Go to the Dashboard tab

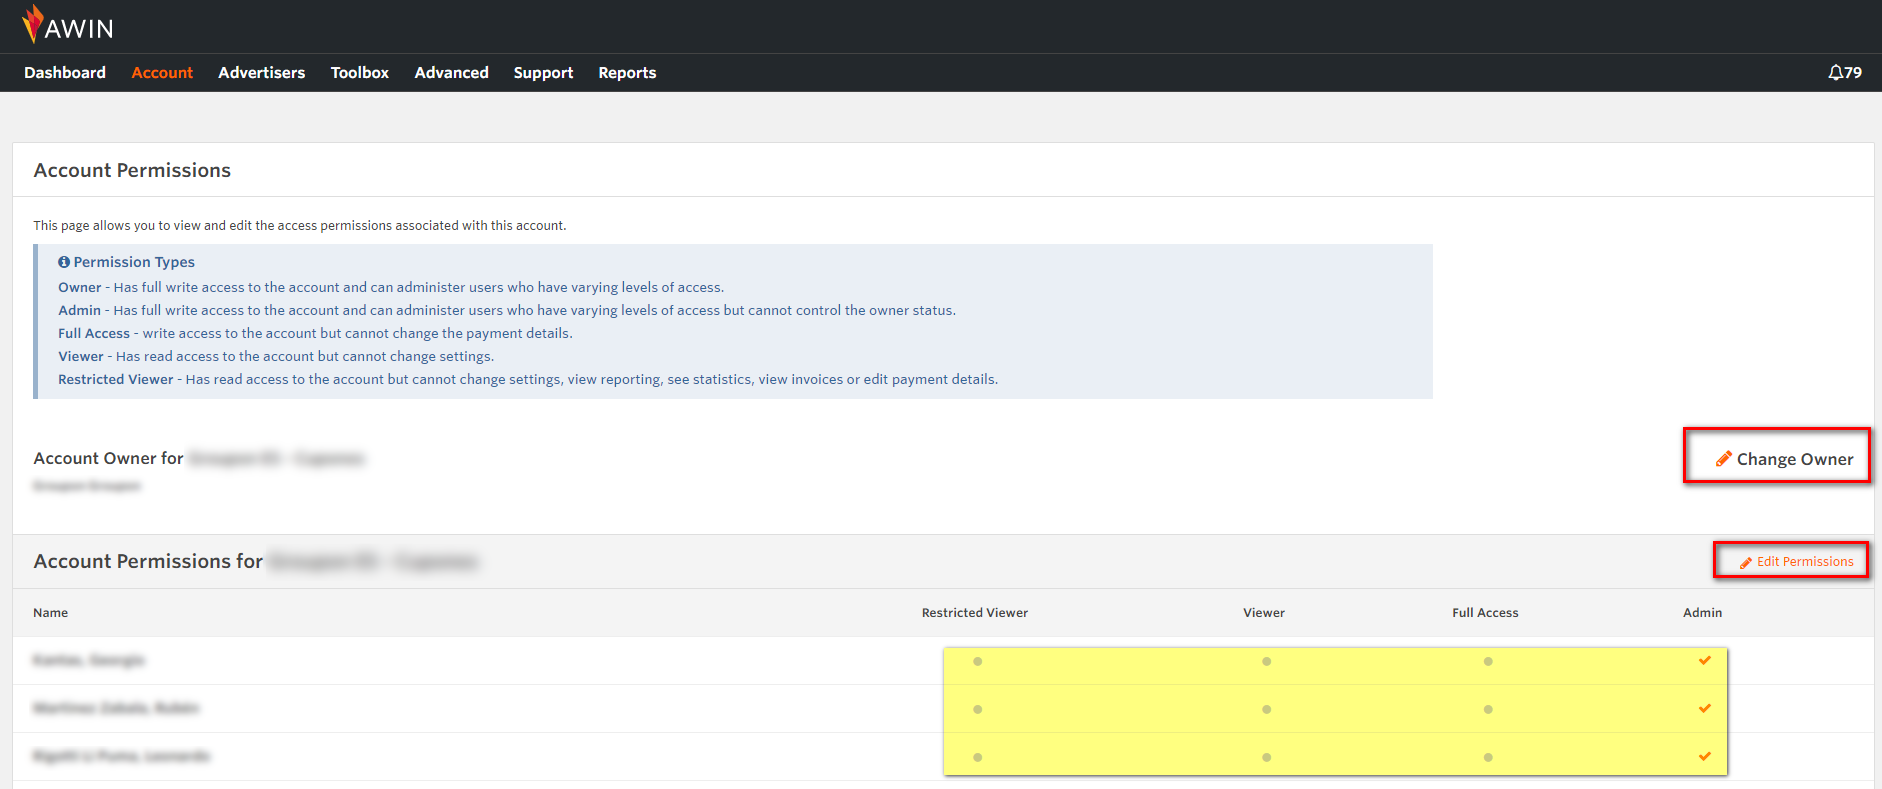pos(65,73)
